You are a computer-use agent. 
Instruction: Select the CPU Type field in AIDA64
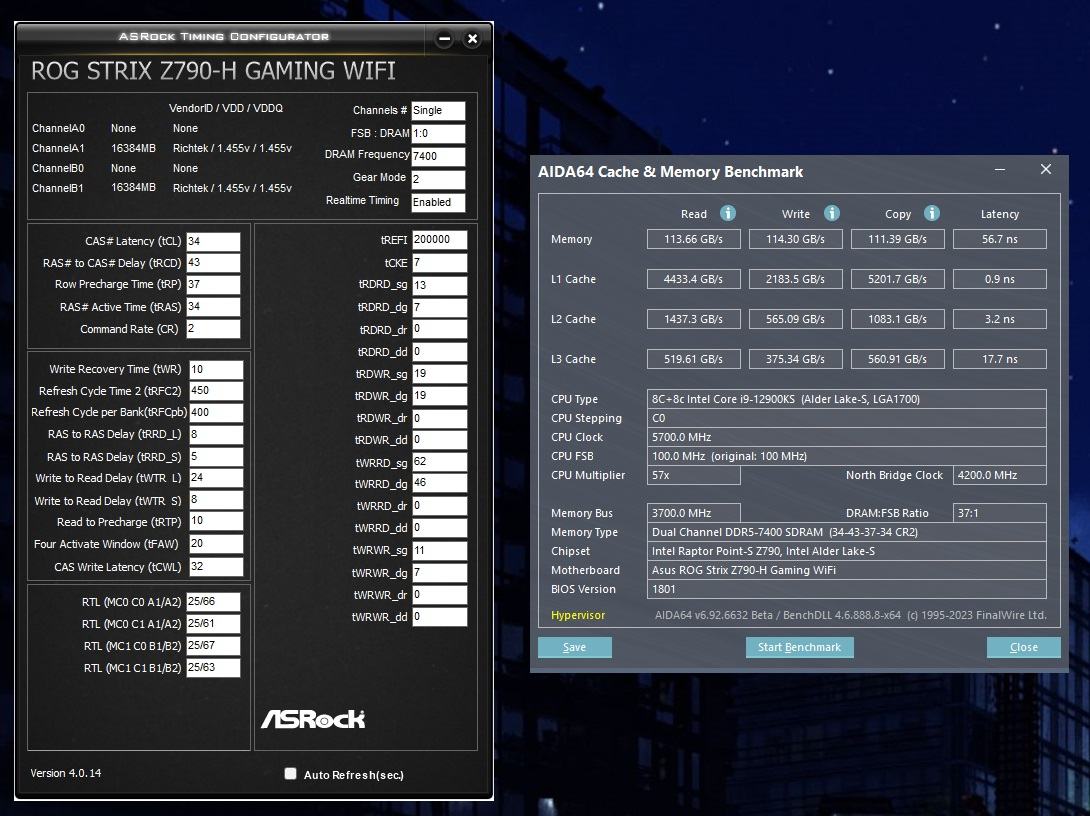click(x=847, y=399)
